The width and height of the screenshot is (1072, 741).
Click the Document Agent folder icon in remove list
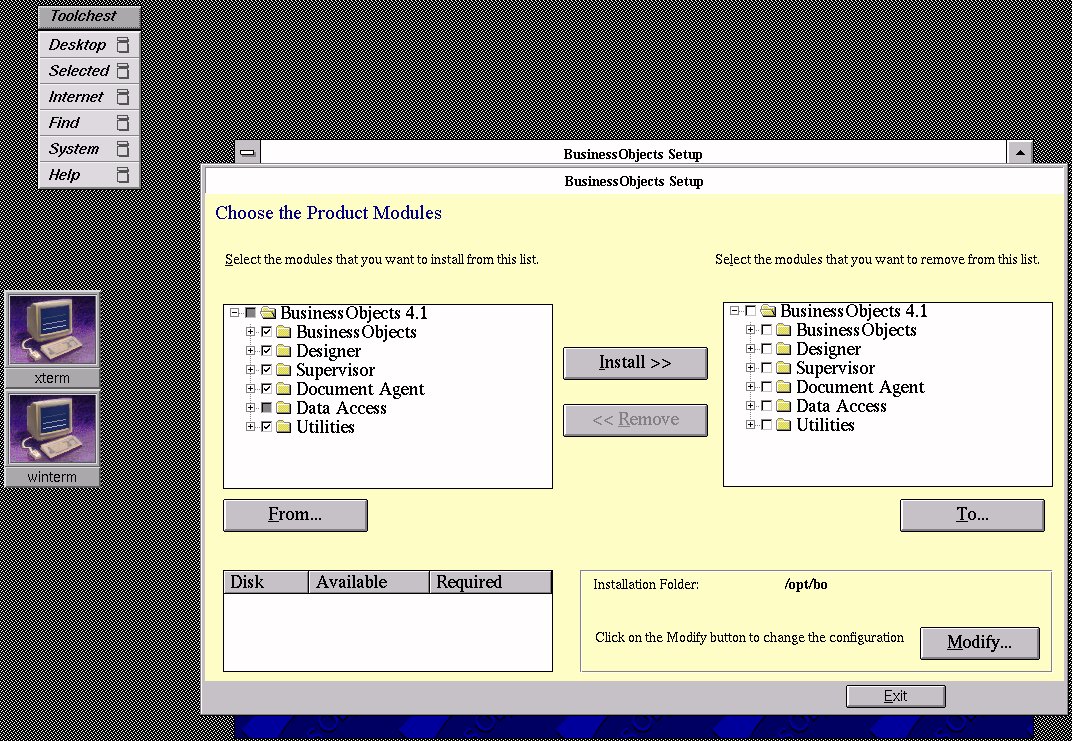pos(783,387)
